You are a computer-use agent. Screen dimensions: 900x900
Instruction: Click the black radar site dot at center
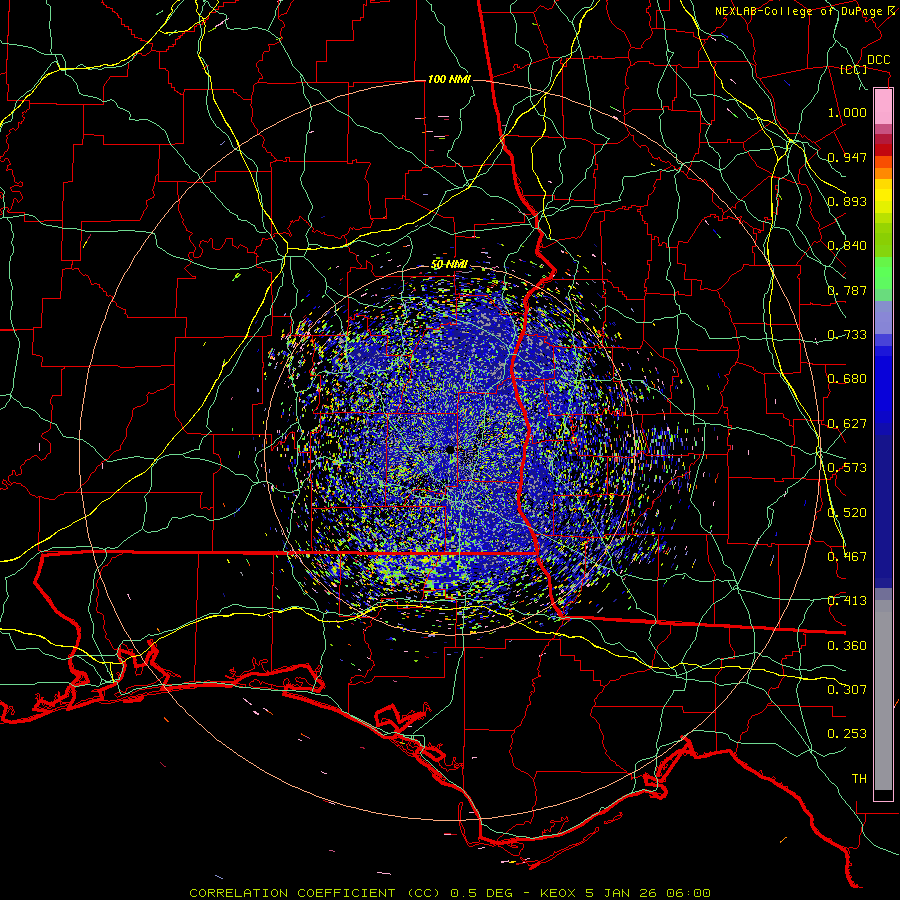[450, 450]
